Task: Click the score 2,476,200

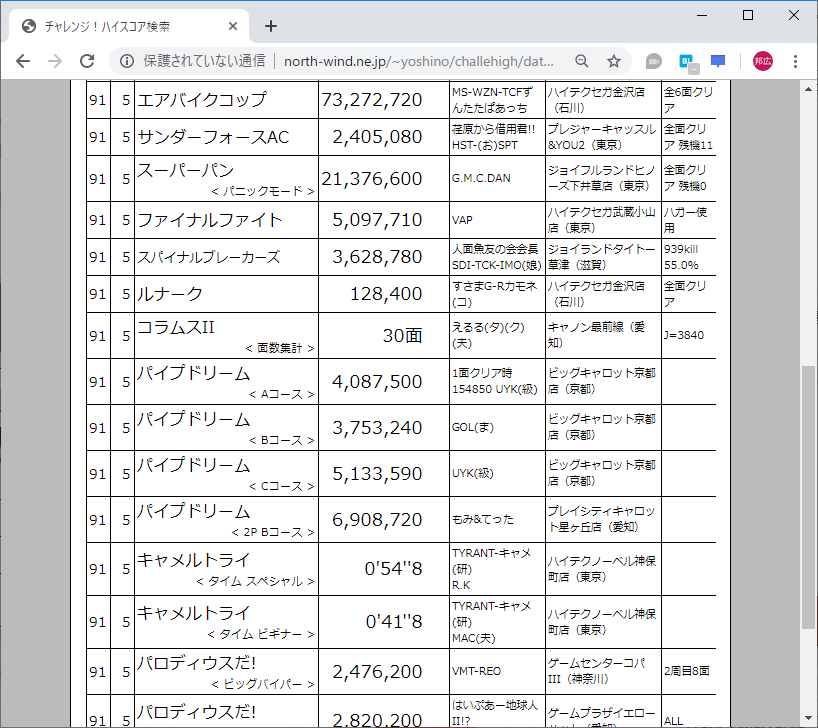Action: [377, 672]
